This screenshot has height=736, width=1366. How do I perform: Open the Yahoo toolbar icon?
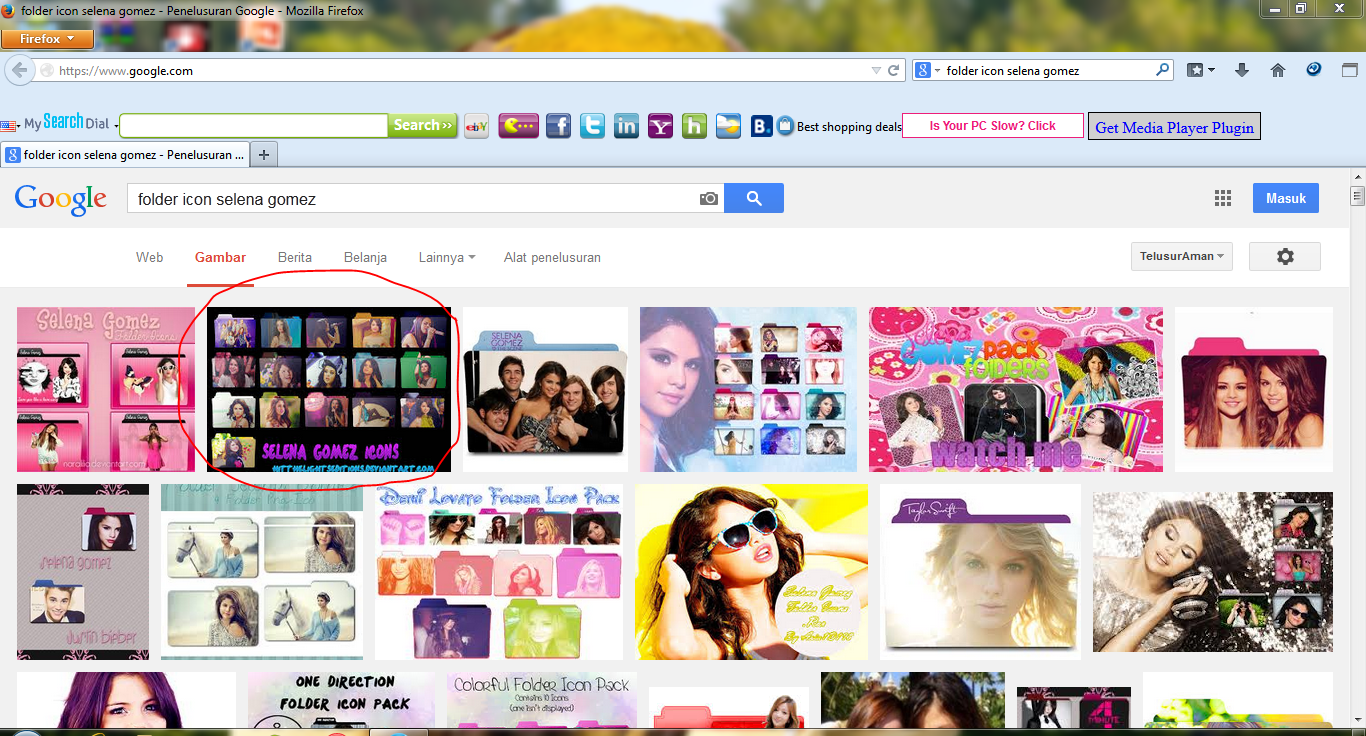pyautogui.click(x=660, y=126)
